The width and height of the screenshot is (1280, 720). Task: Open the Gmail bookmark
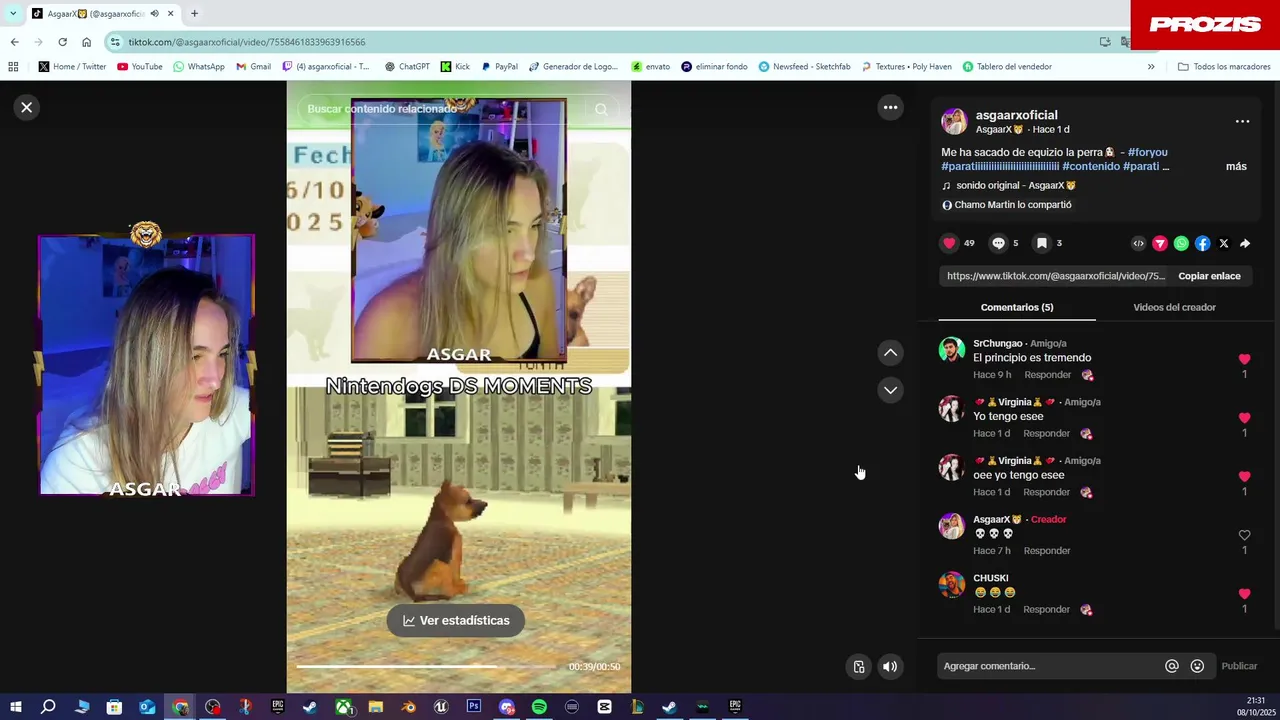click(x=254, y=67)
